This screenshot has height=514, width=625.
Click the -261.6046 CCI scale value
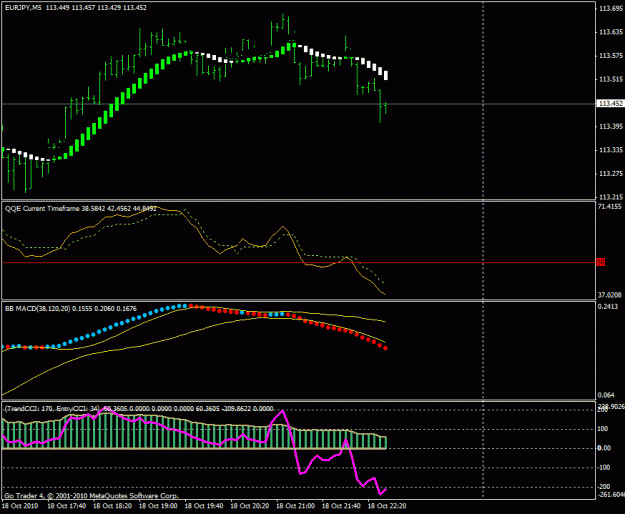click(611, 494)
